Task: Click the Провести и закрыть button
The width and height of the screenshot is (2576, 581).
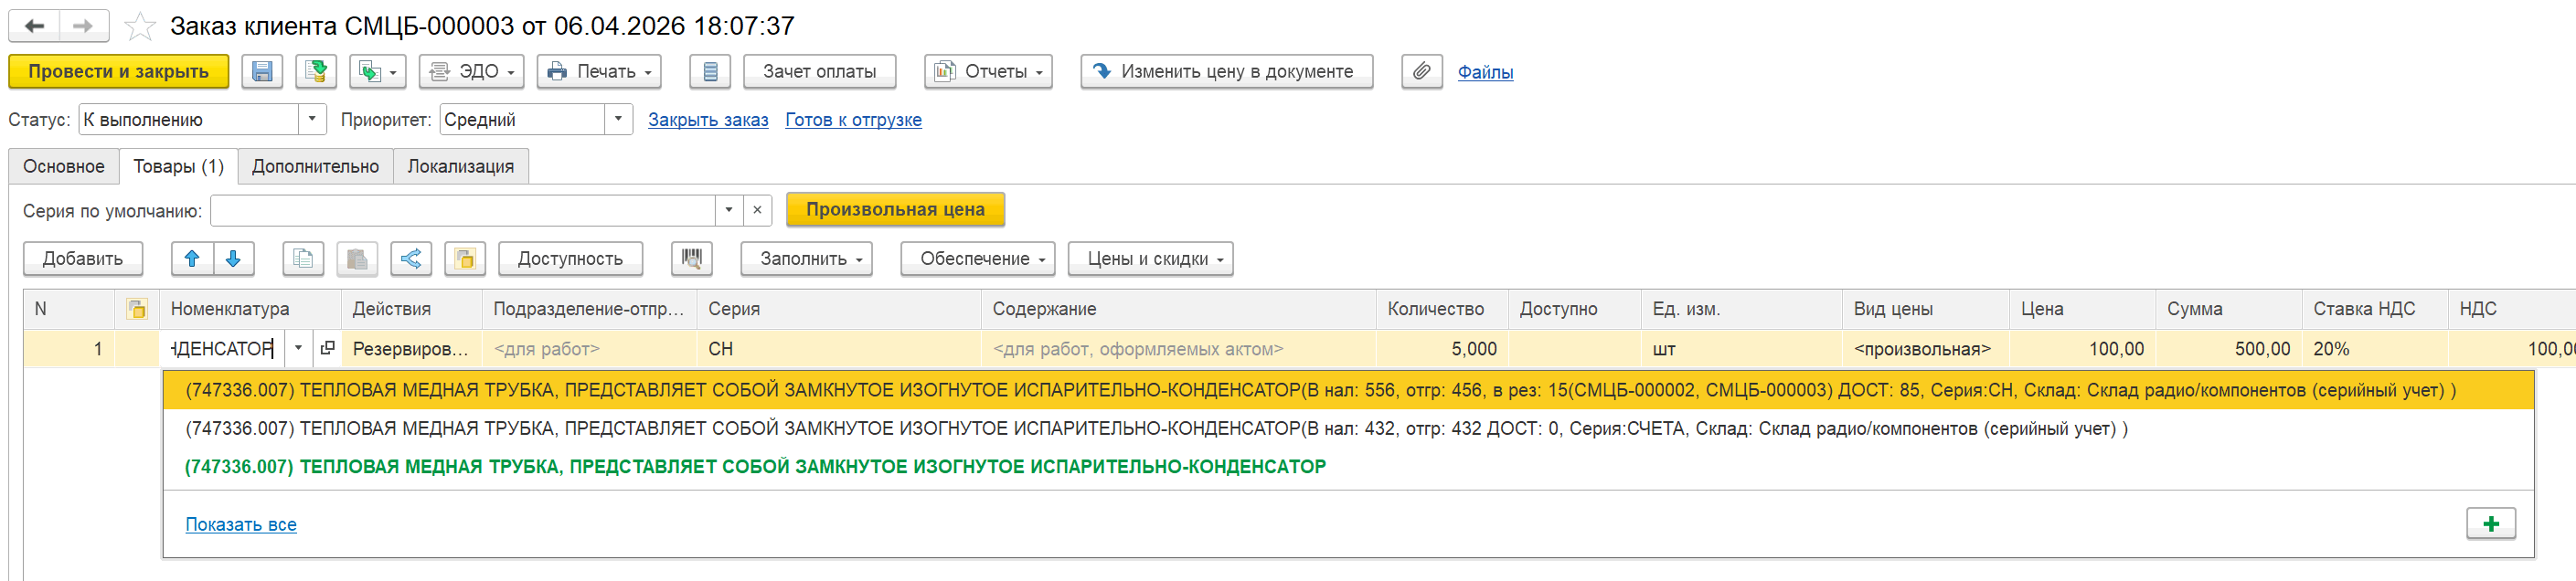Action: click(x=118, y=72)
